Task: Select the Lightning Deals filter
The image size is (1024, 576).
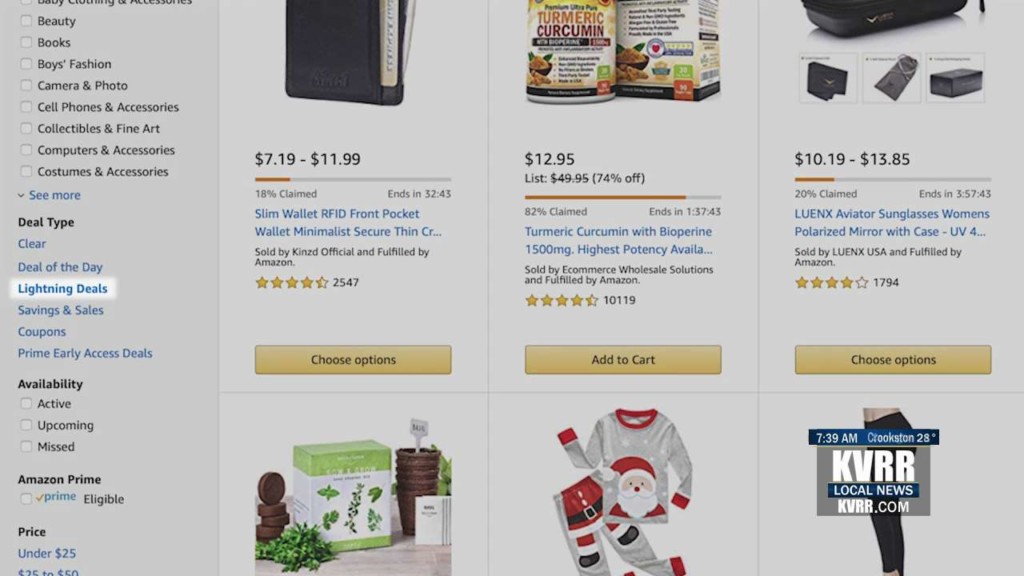Action: point(63,289)
